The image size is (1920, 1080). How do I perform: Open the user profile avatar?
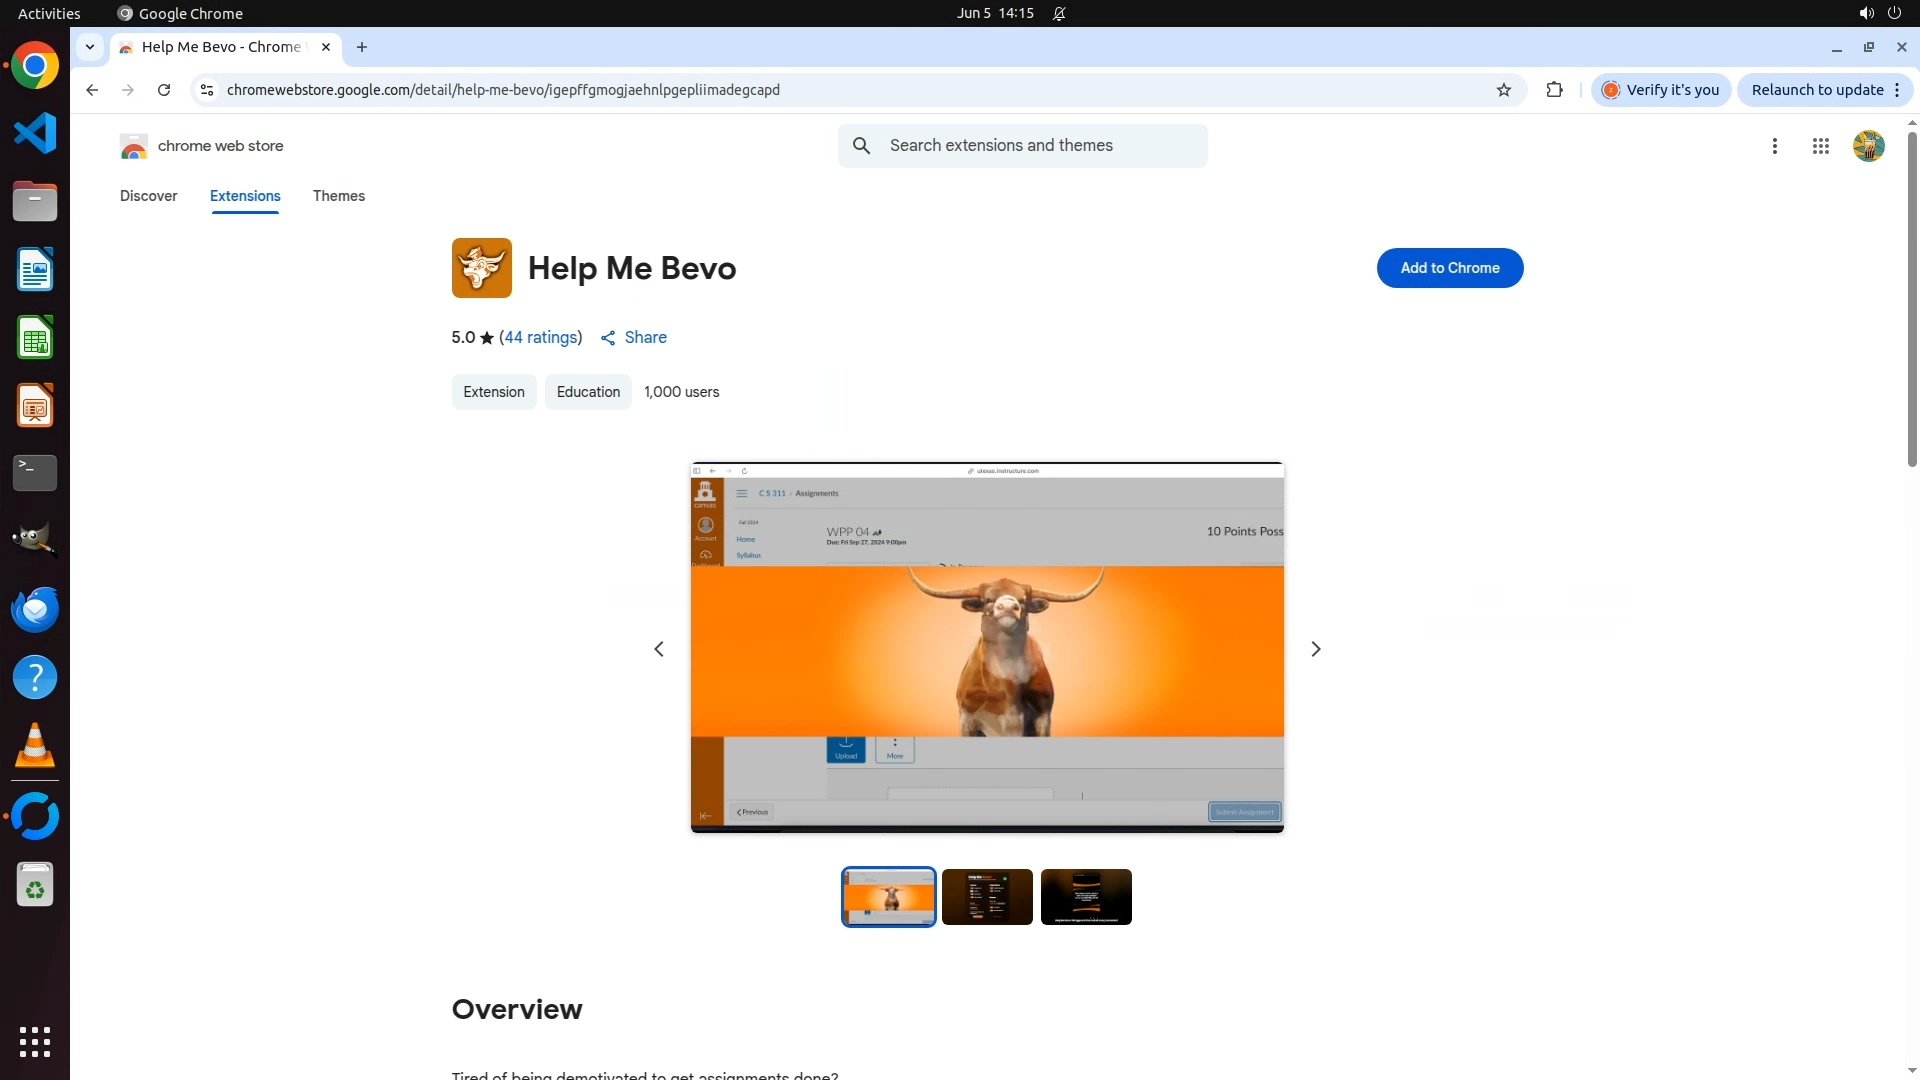[1868, 146]
